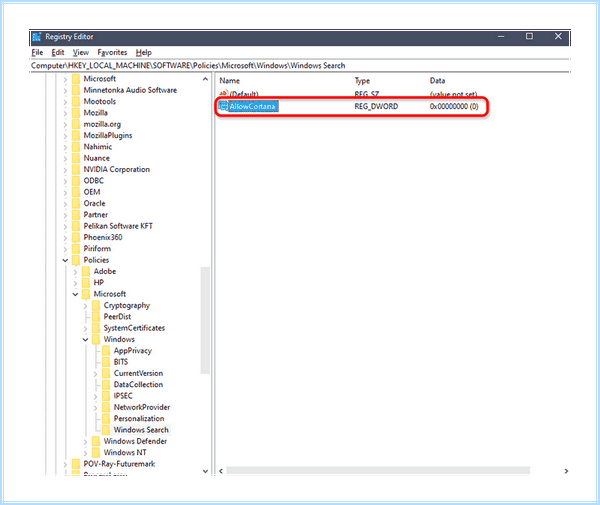Open the File menu
The width and height of the screenshot is (600, 505).
[37, 52]
